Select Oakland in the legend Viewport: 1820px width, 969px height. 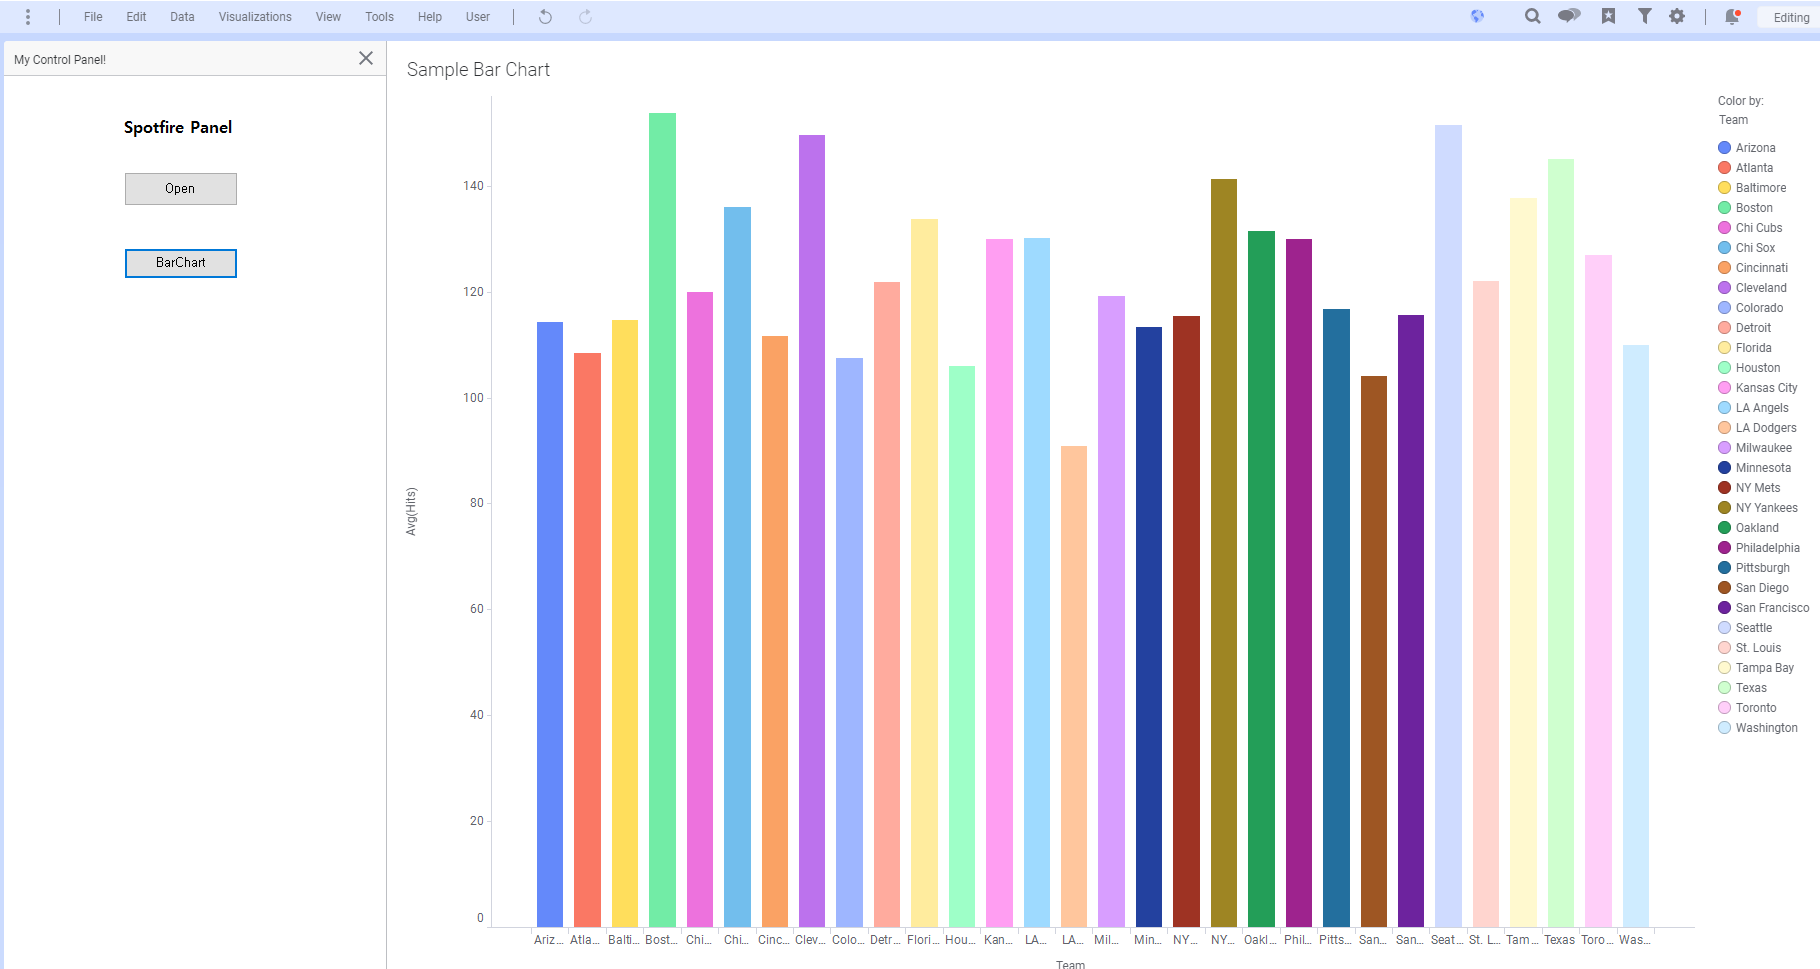tap(1748, 528)
